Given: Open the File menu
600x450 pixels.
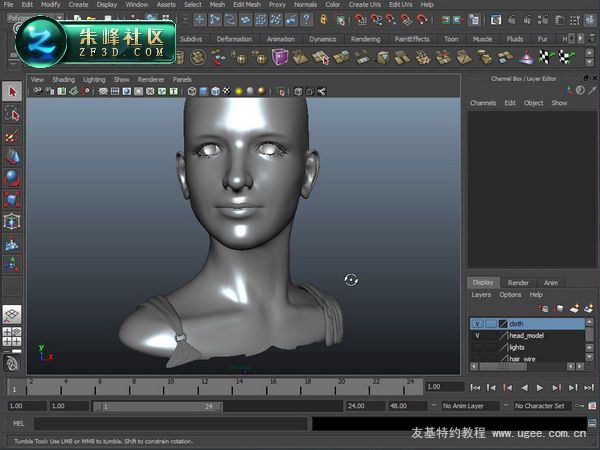Looking at the screenshot, I should (x=8, y=5).
